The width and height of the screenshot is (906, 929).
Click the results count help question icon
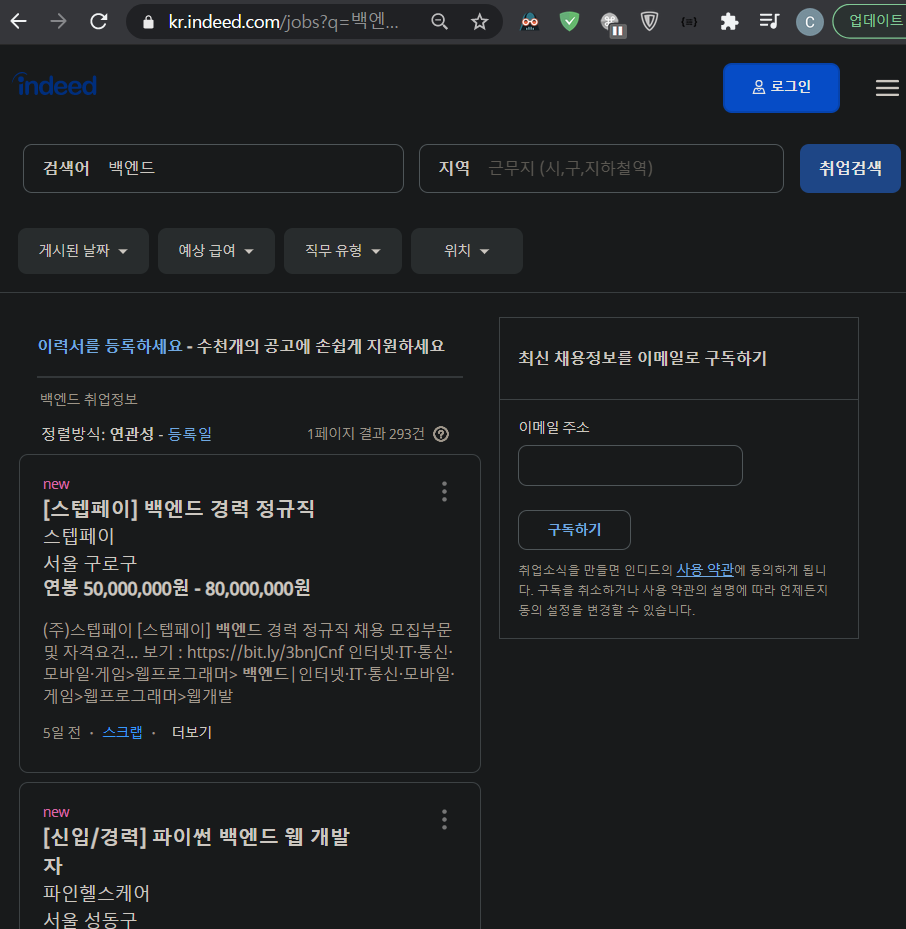tap(441, 434)
